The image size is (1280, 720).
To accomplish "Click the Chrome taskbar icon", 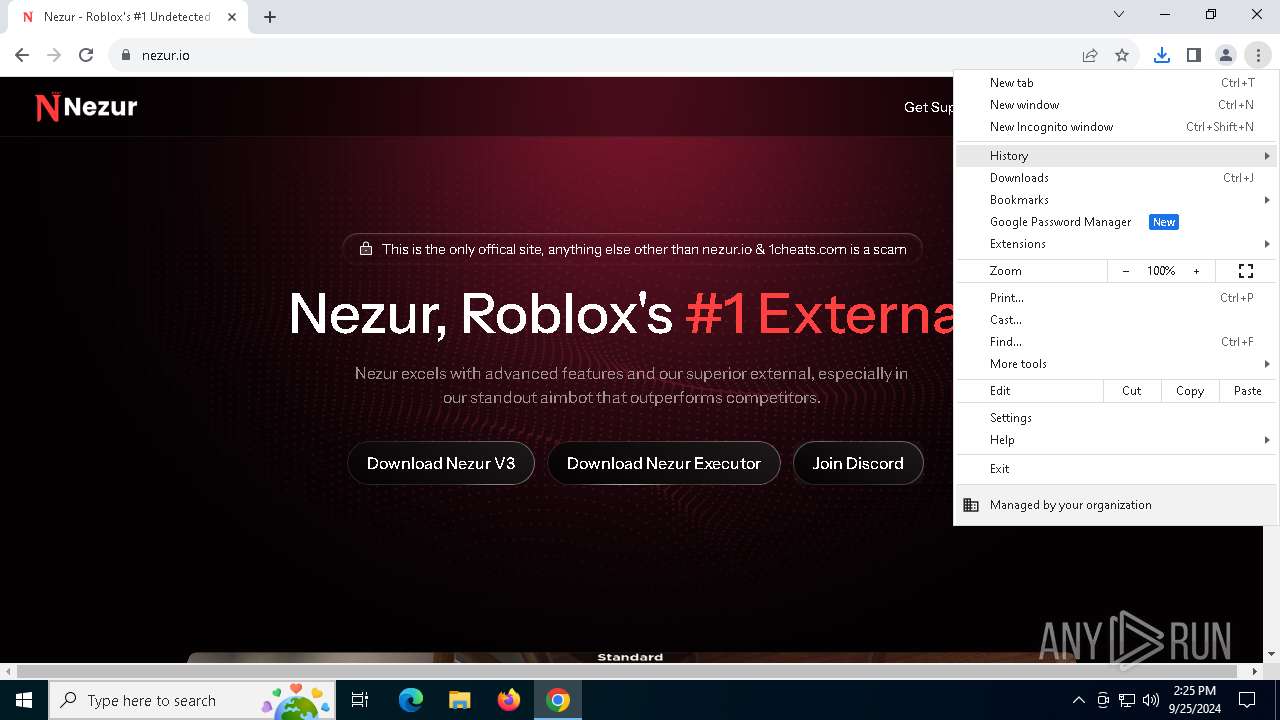I will (558, 700).
